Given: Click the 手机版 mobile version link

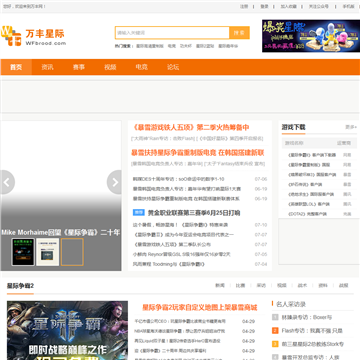Looking at the screenshot, I should click(x=349, y=6).
